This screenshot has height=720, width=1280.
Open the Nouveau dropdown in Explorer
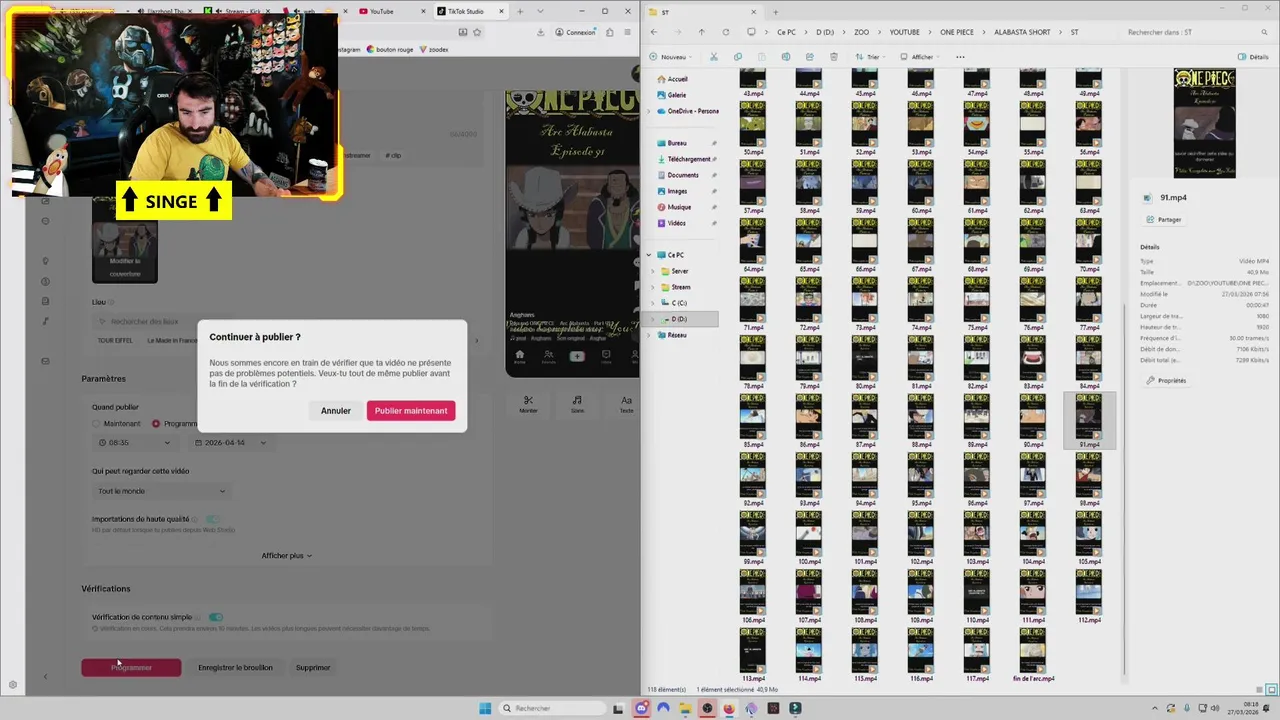point(672,57)
